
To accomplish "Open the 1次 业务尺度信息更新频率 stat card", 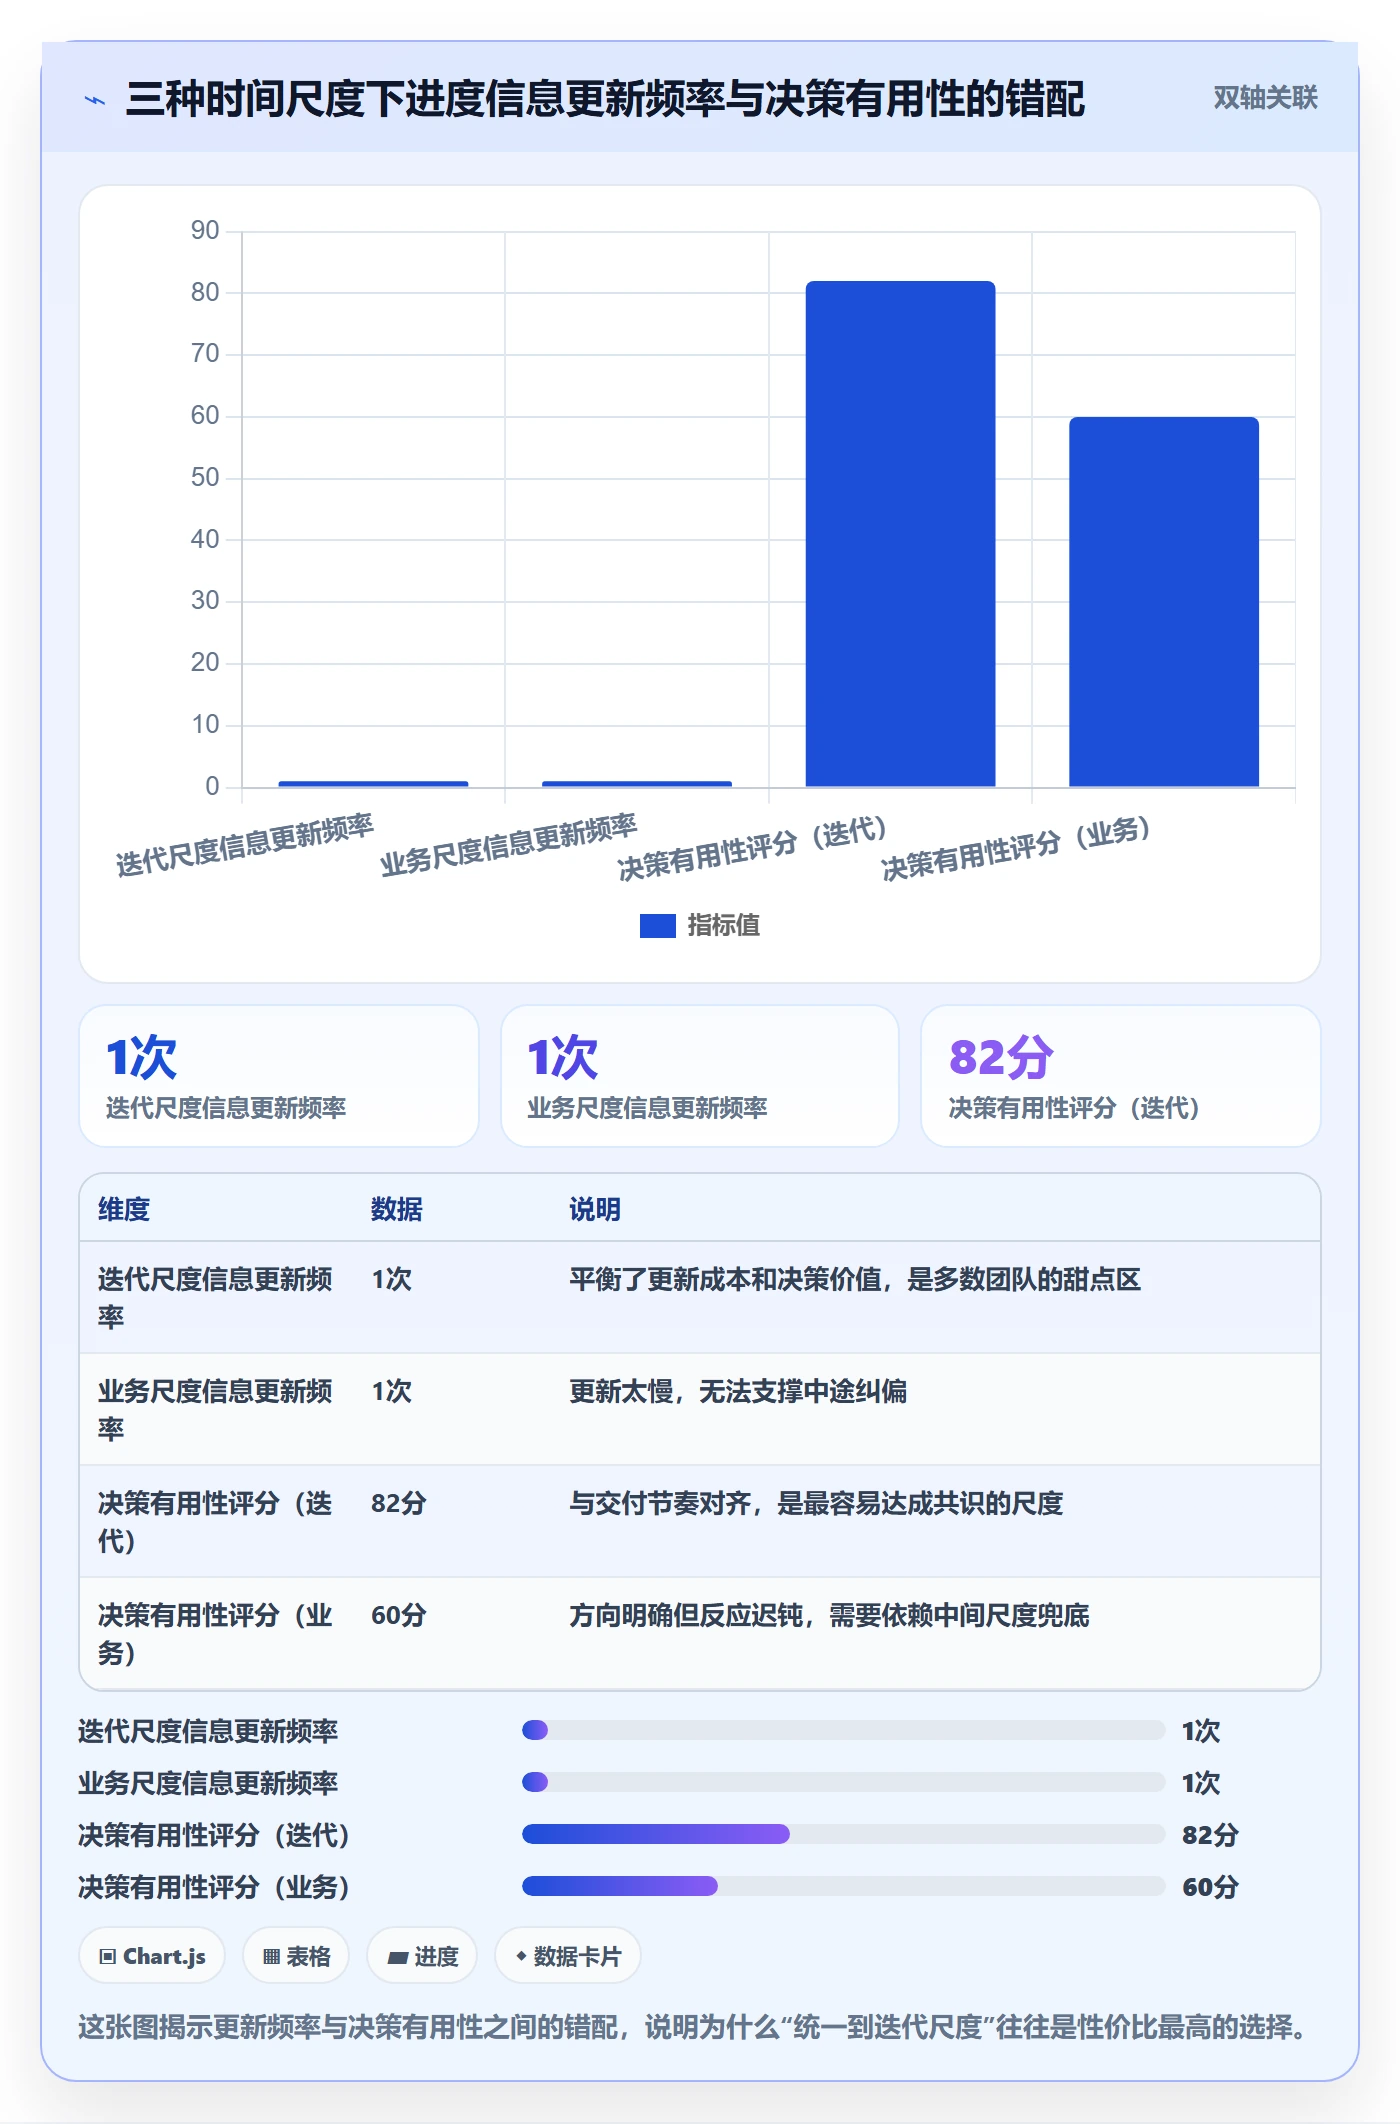I will 700,1076.
